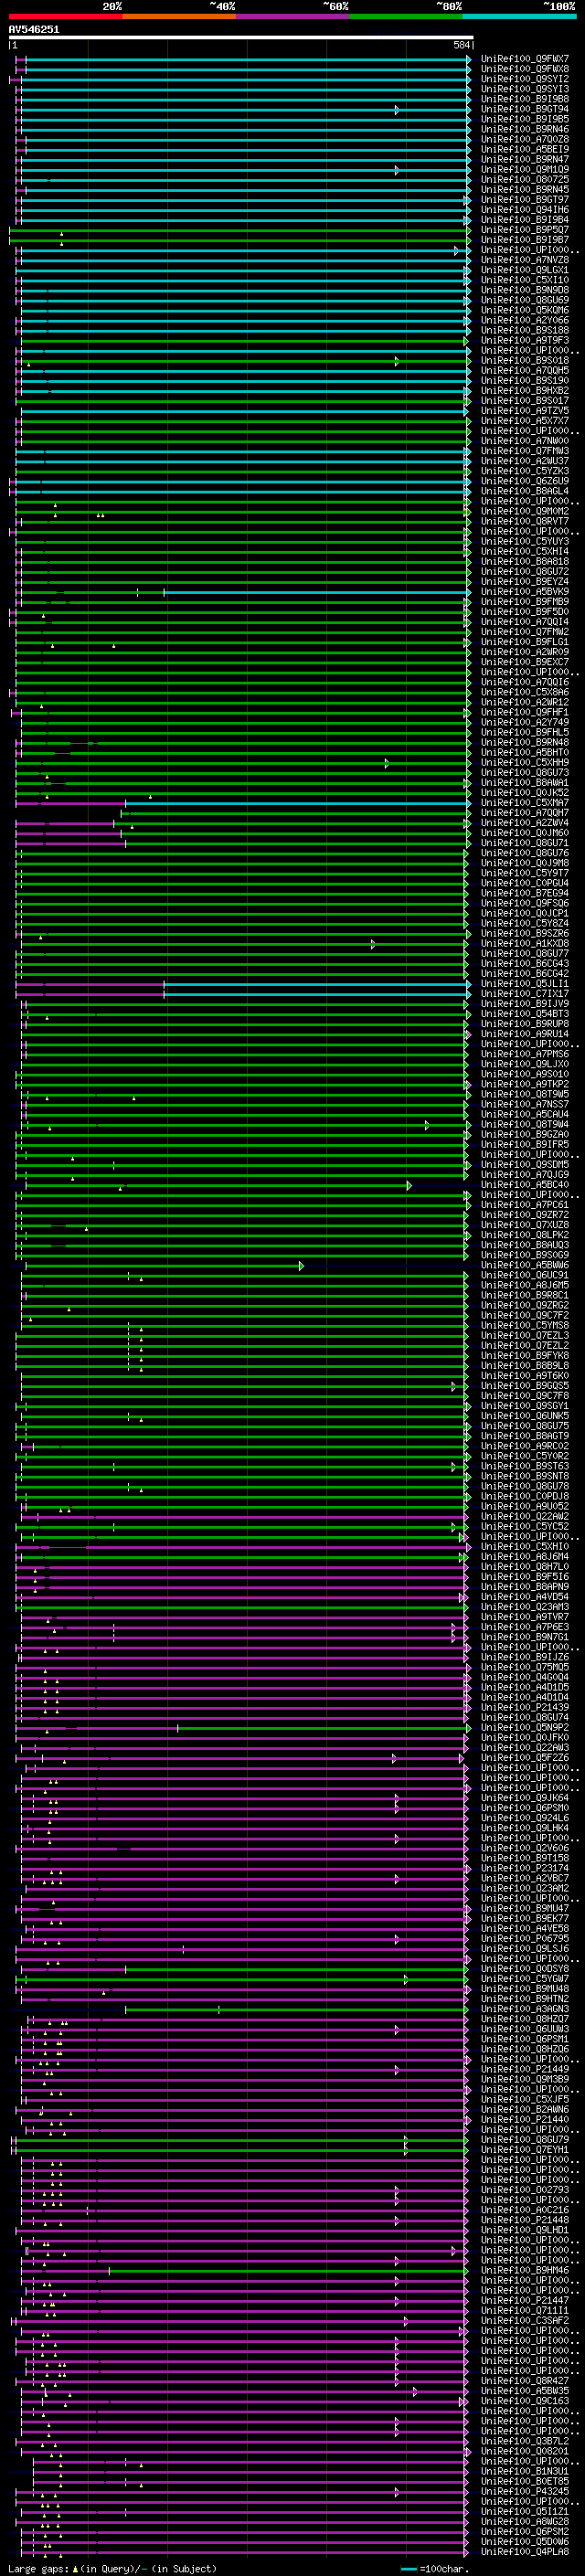This screenshot has height=2576, width=585.
Task: Open hit UniRef100_B9GQS5
Action: click(525, 1386)
